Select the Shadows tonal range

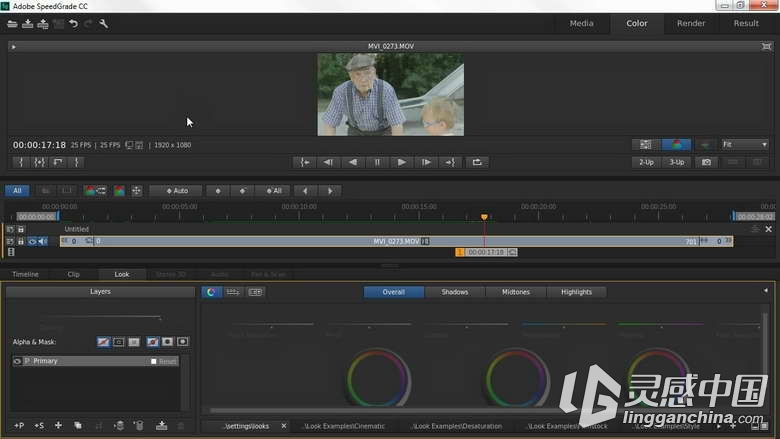455,292
